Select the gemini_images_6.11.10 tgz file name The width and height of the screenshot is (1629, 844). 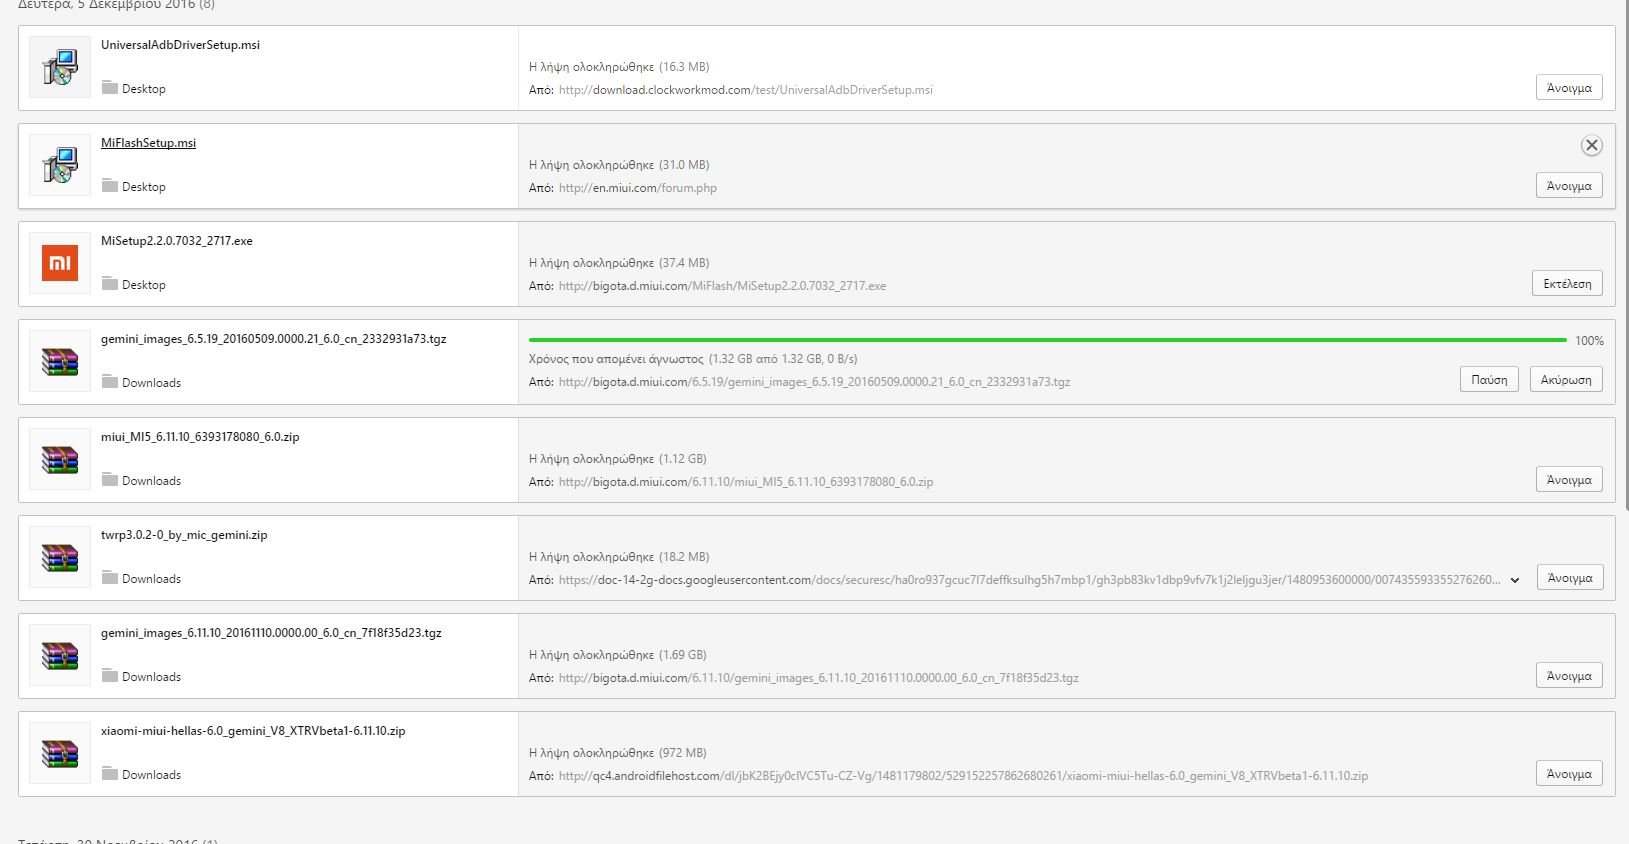point(271,633)
